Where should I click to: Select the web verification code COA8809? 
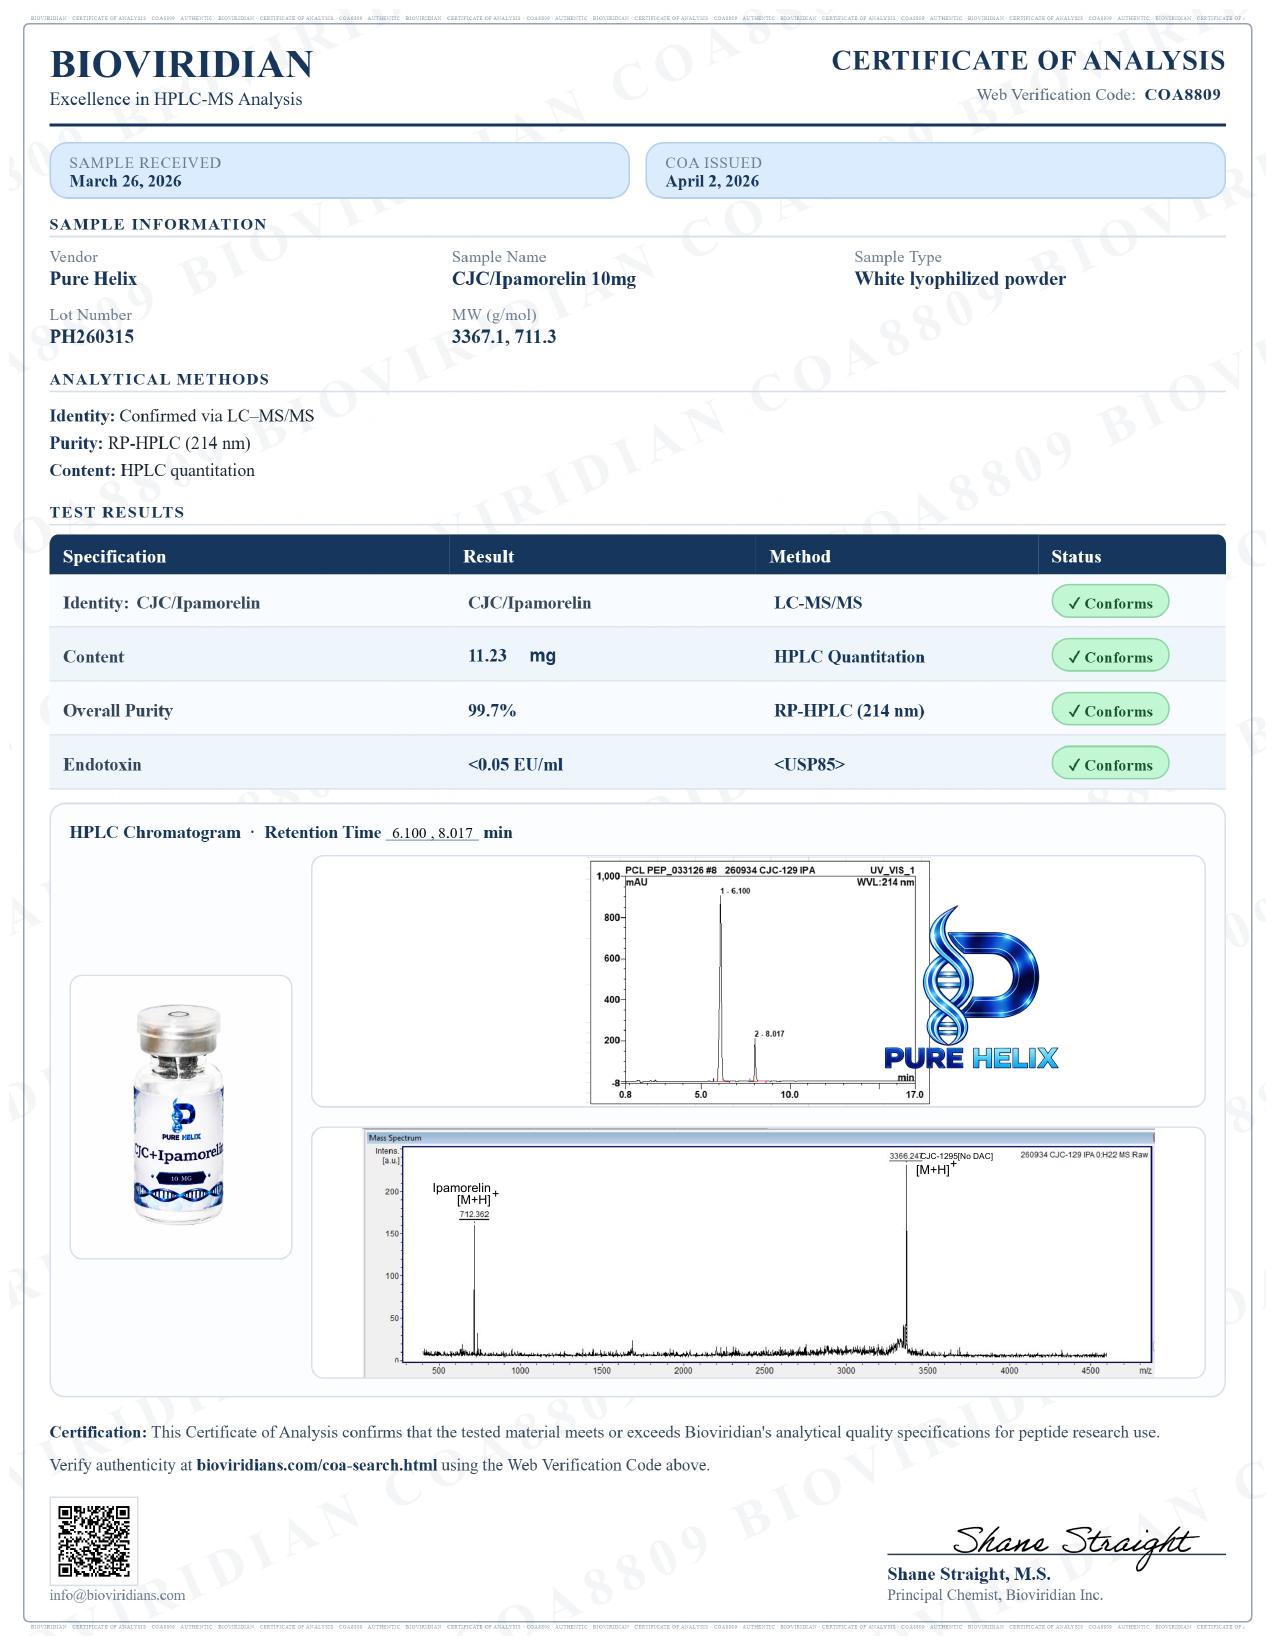(1182, 95)
